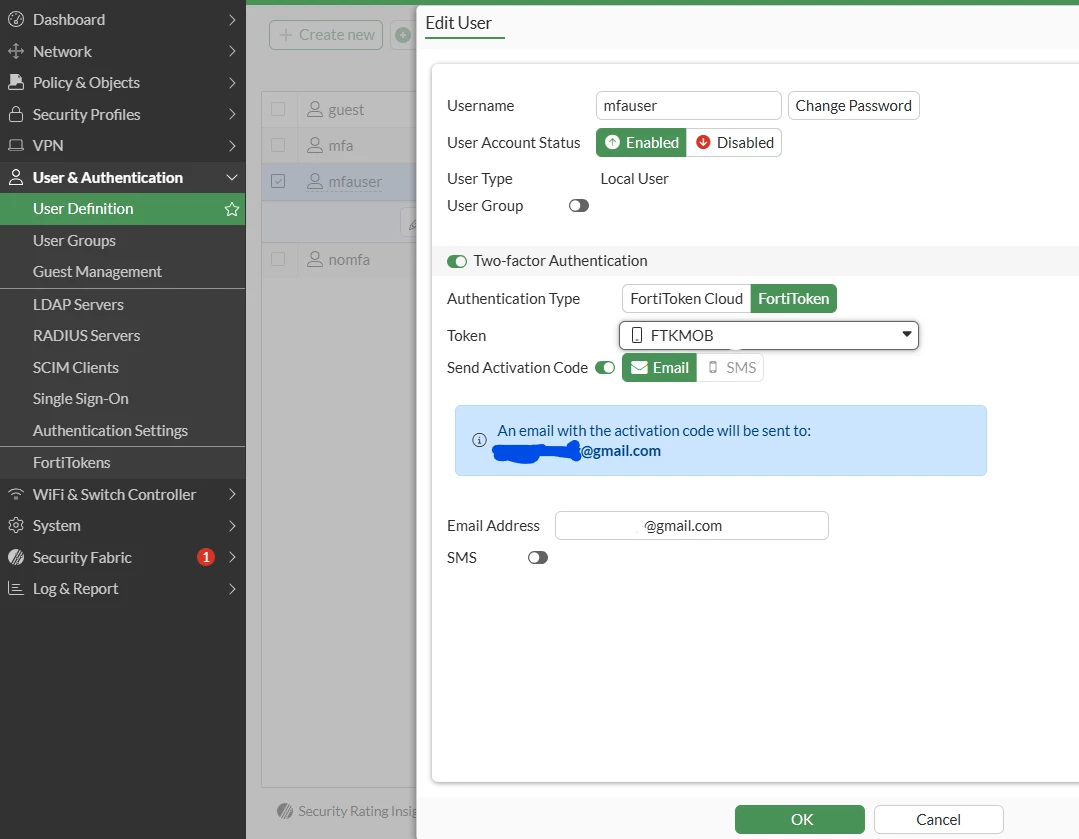Click the nomfa user icon
Screen dimensions: 1079x839
pyautogui.click(x=314, y=259)
